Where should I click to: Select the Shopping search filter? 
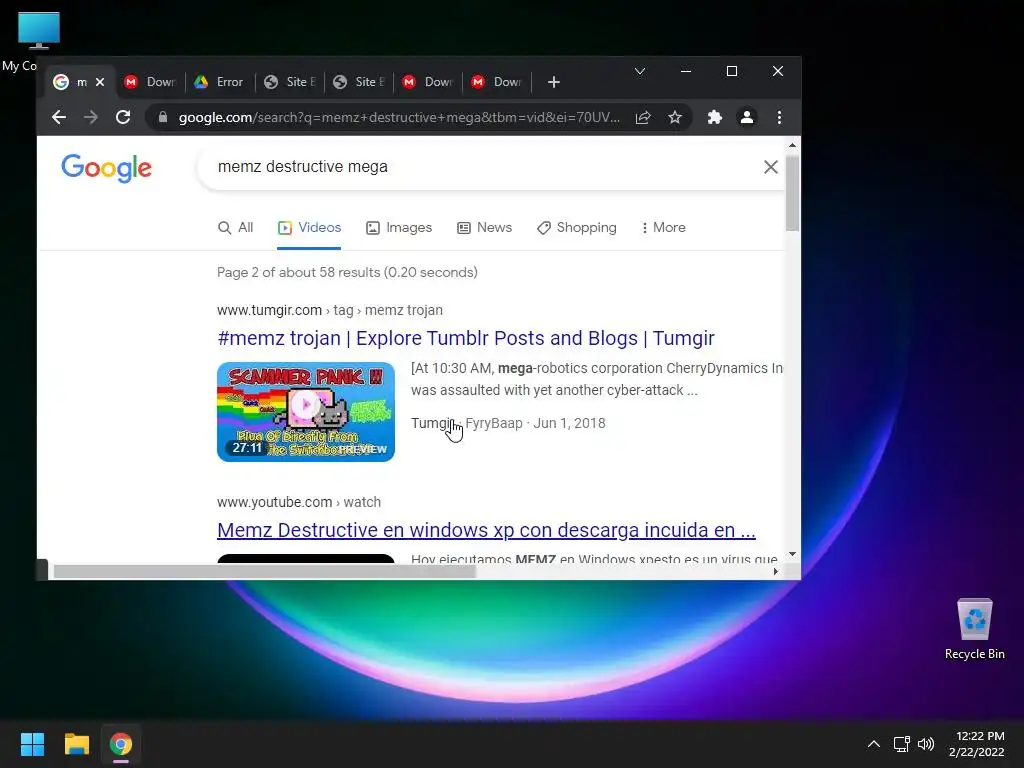577,228
